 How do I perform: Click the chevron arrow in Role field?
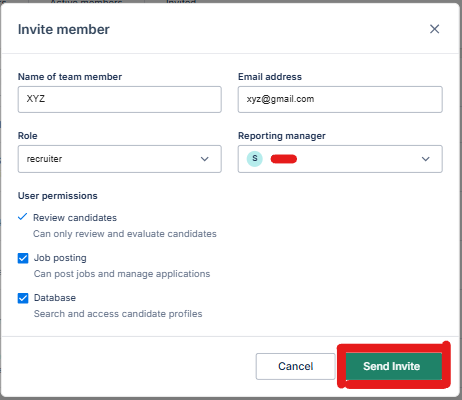tap(205, 159)
